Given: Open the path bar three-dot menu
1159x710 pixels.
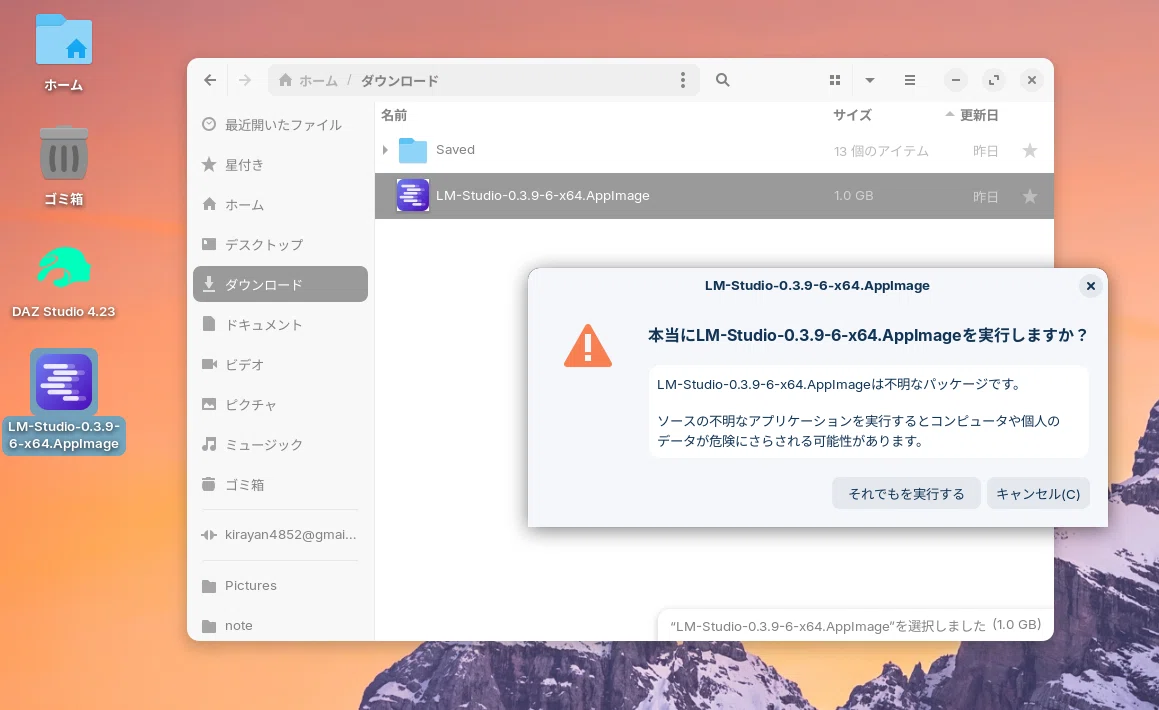Looking at the screenshot, I should (682, 80).
